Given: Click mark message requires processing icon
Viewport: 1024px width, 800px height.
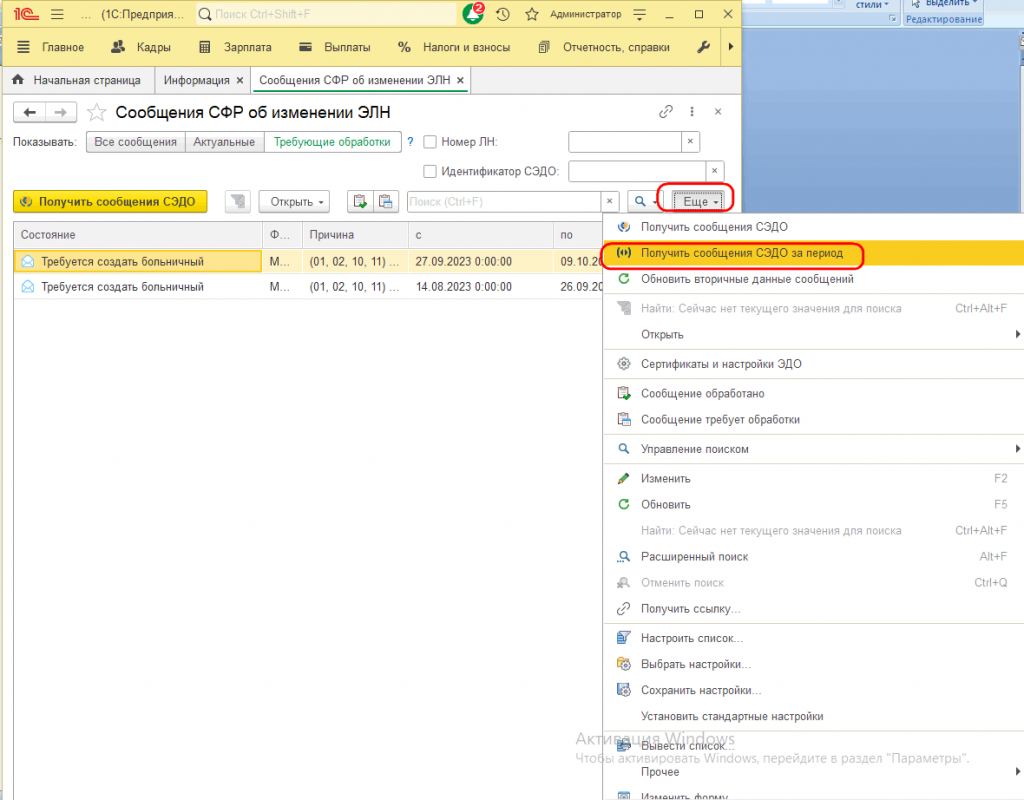Looking at the screenshot, I should 385,202.
